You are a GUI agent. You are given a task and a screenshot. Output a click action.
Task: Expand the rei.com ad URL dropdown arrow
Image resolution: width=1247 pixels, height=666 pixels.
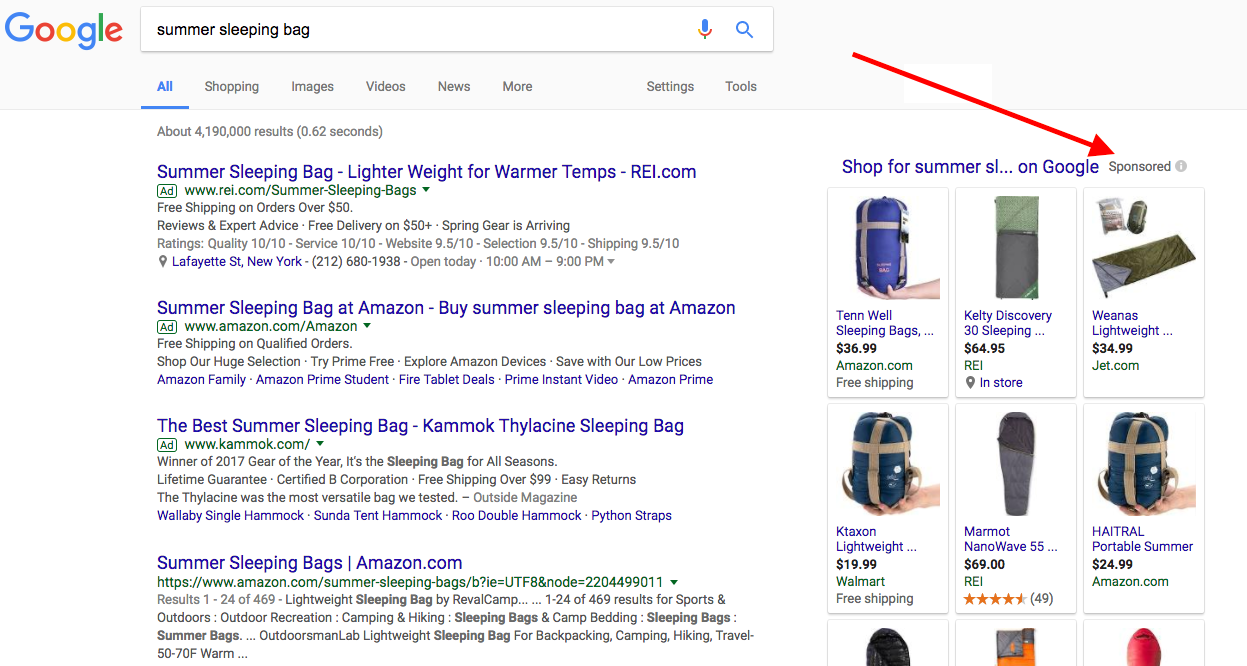tap(426, 190)
